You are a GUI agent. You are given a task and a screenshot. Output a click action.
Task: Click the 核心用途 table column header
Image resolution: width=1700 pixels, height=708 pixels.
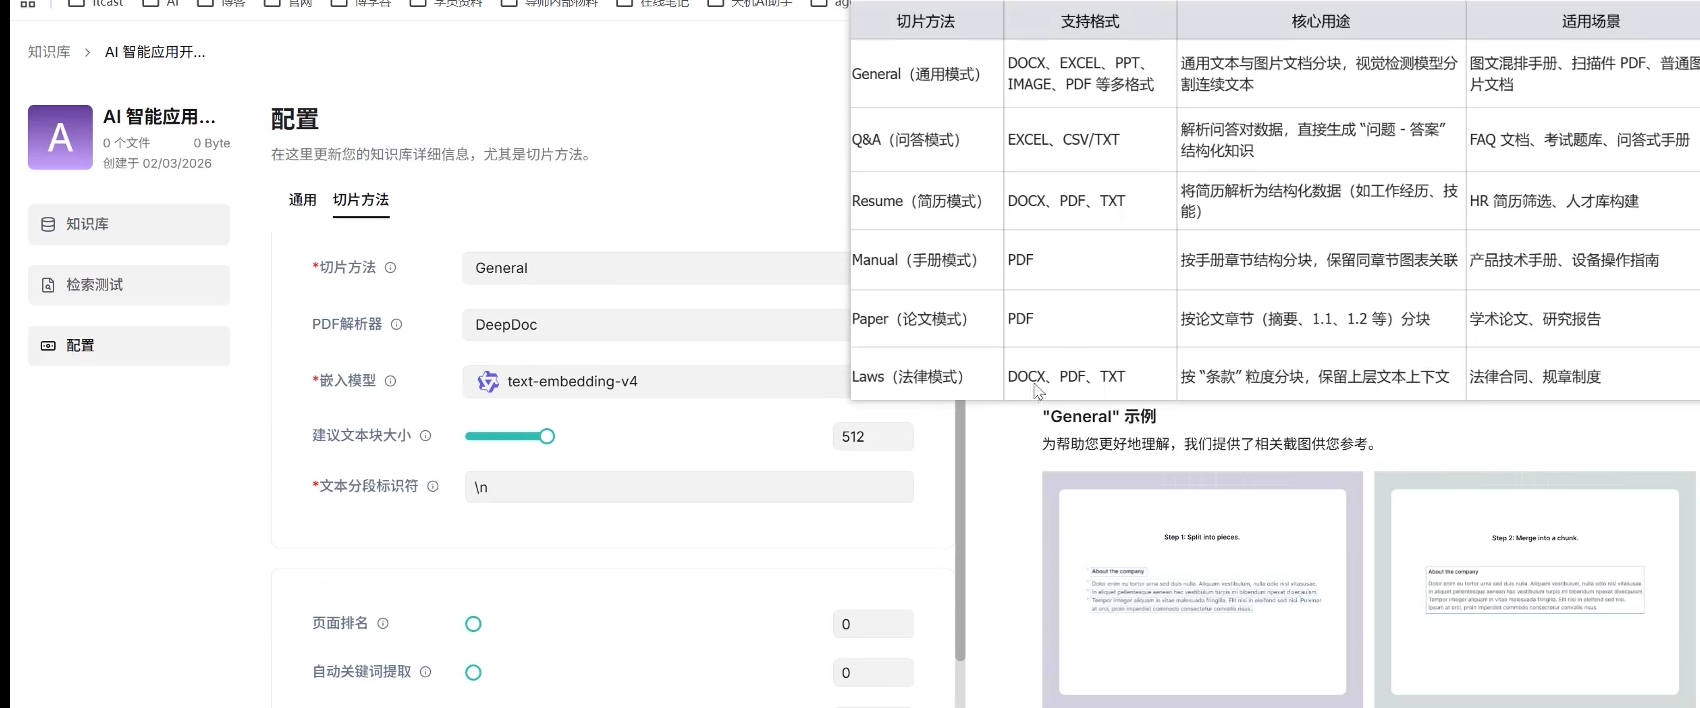(1321, 21)
